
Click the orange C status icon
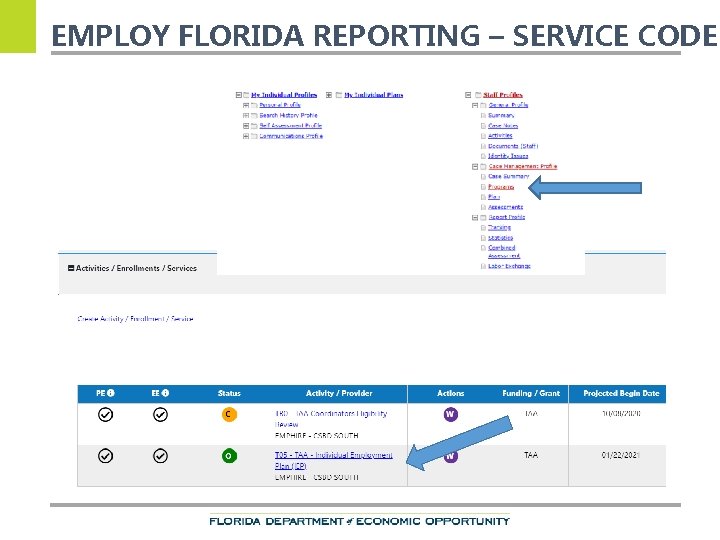pyautogui.click(x=229, y=414)
